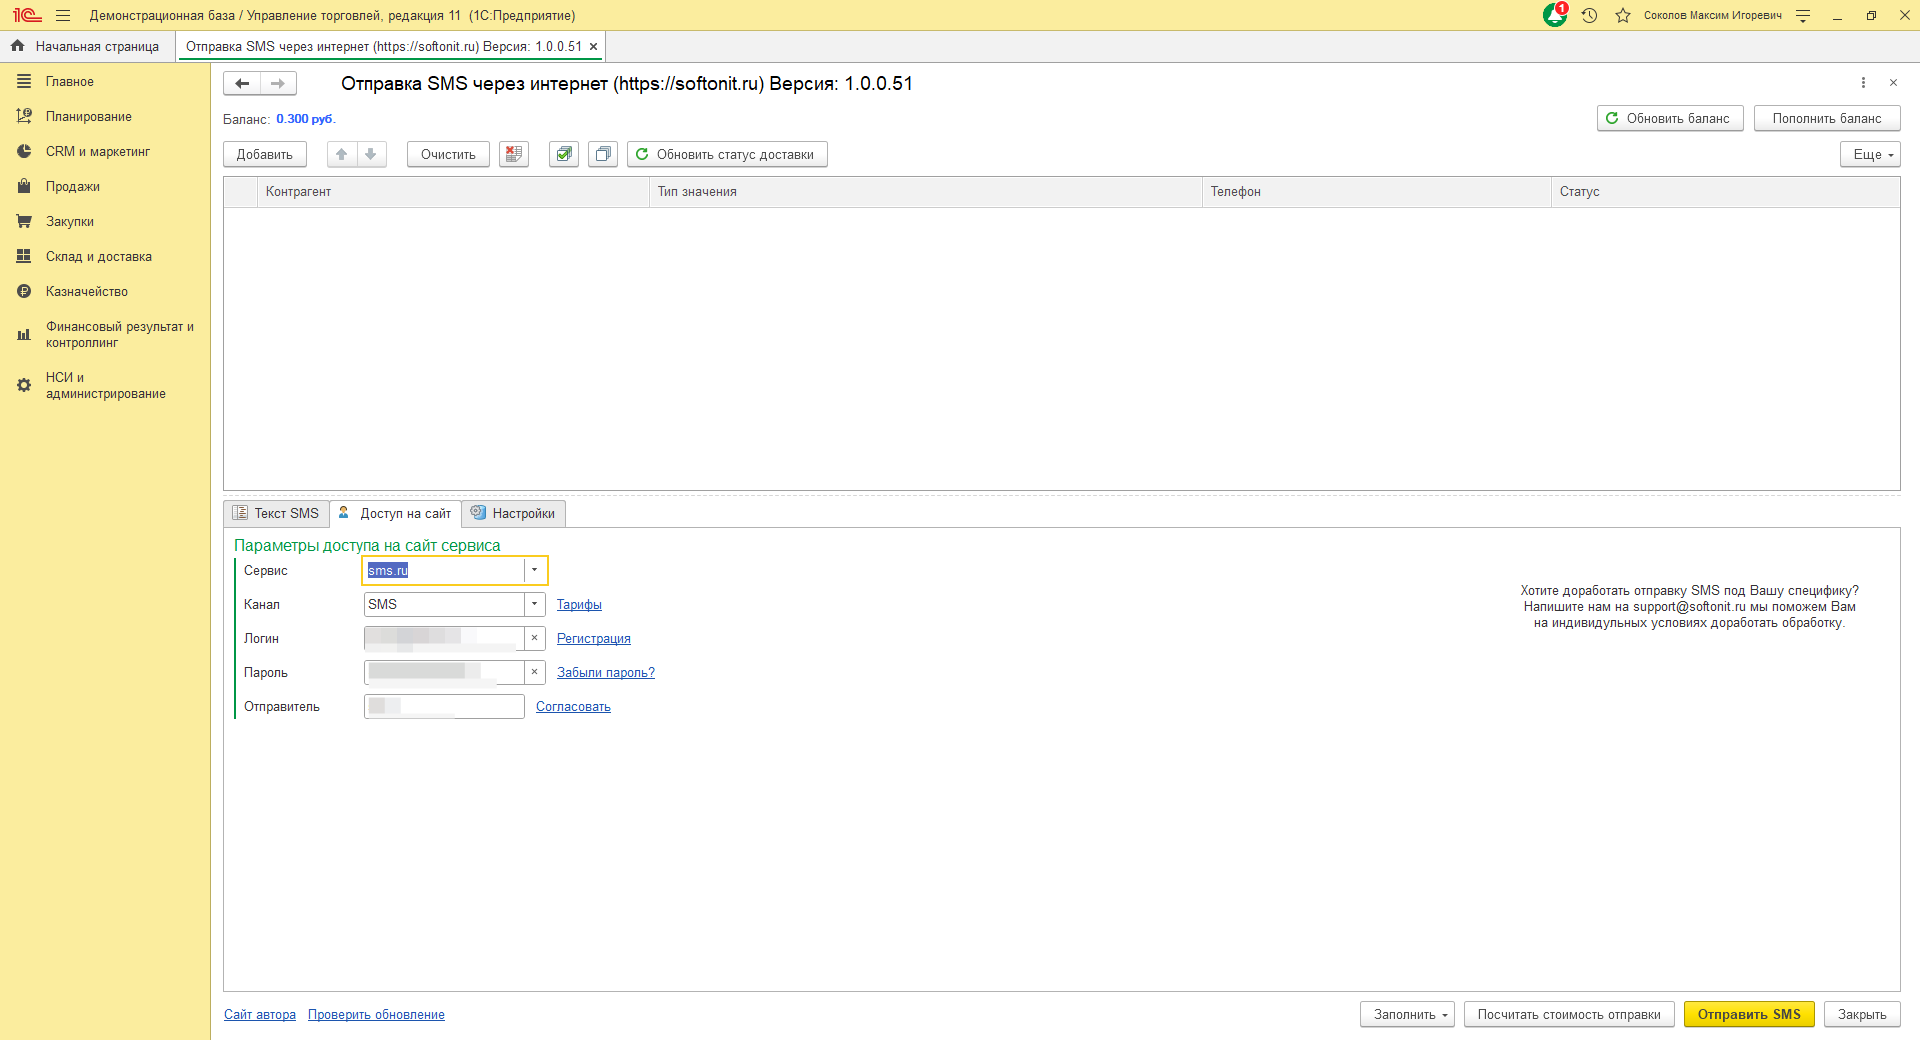Switch to the Текст SMS tab

(276, 513)
